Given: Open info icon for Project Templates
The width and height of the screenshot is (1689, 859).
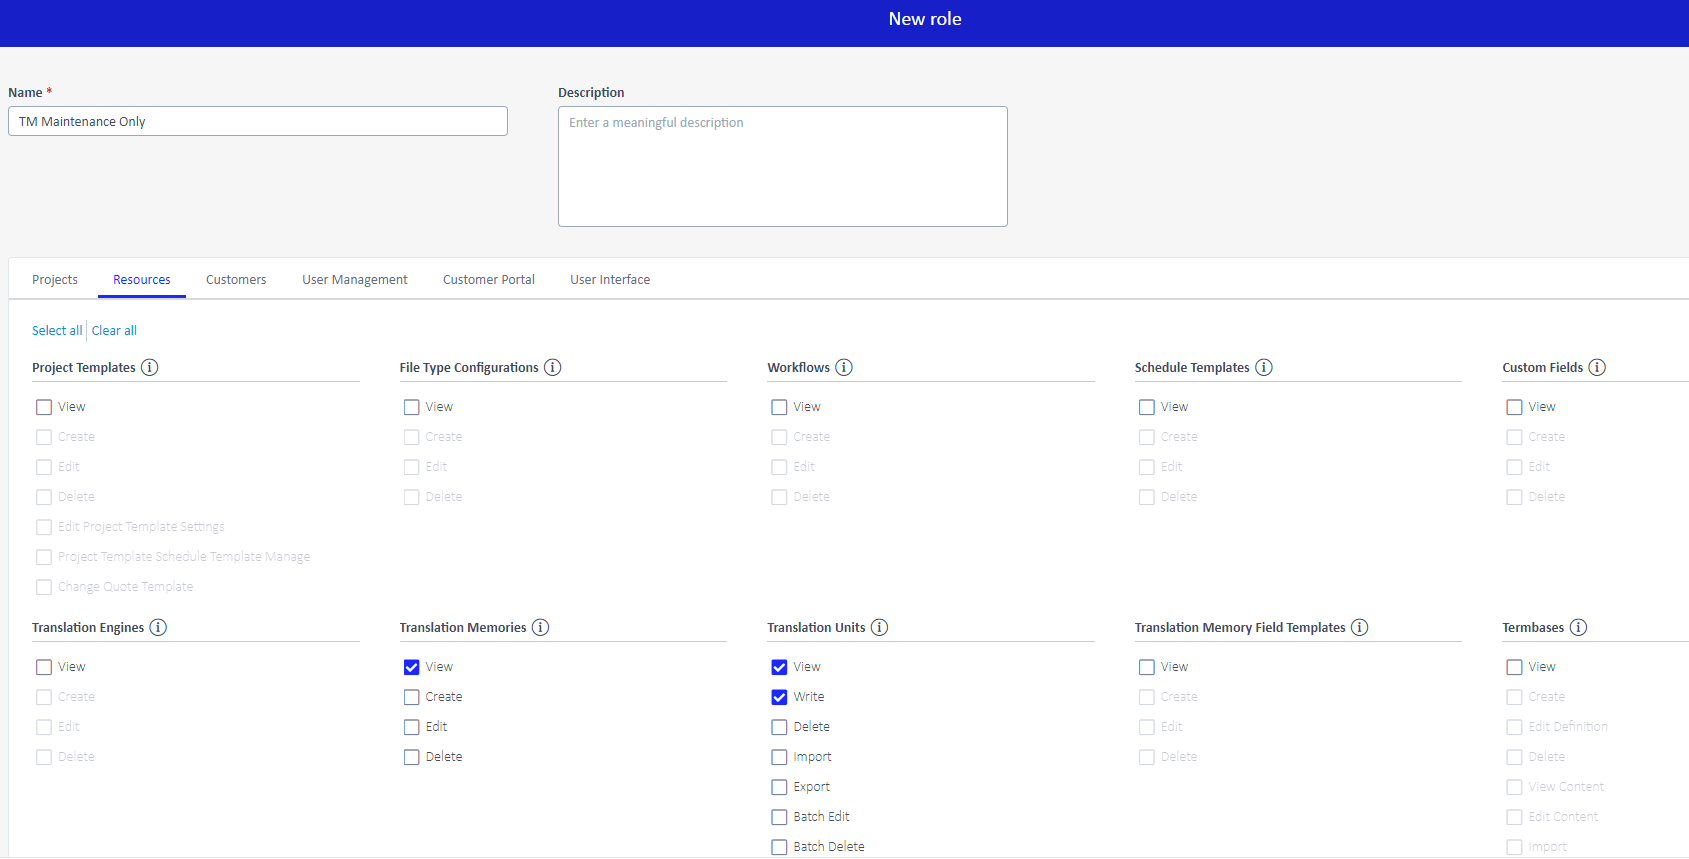Looking at the screenshot, I should 150,367.
